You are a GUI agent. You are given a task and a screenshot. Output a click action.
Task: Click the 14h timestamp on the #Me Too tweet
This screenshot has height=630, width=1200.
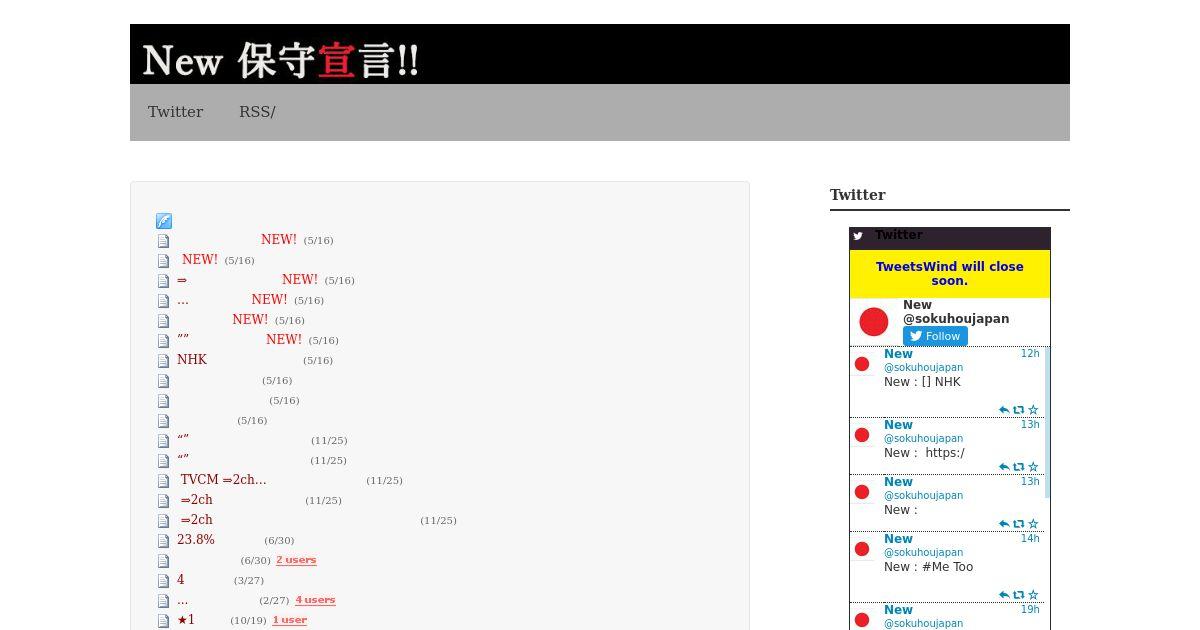click(1030, 539)
